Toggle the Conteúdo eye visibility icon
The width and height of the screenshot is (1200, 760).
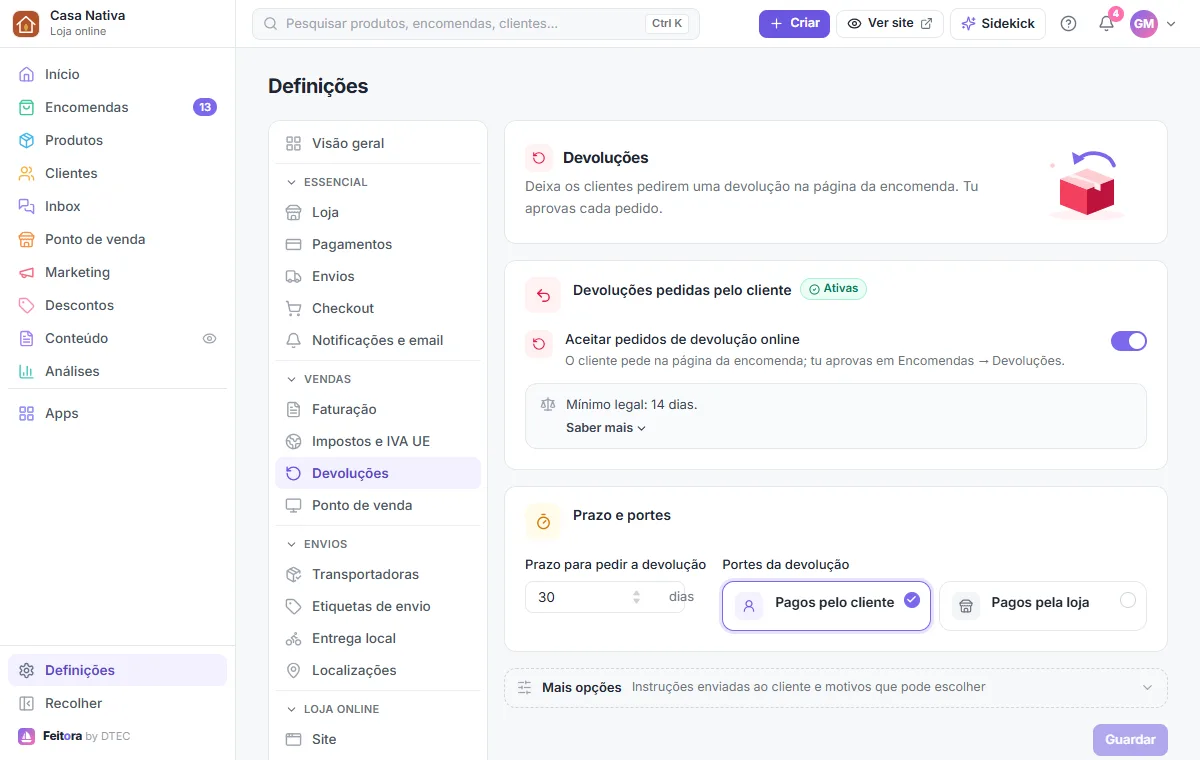point(209,338)
